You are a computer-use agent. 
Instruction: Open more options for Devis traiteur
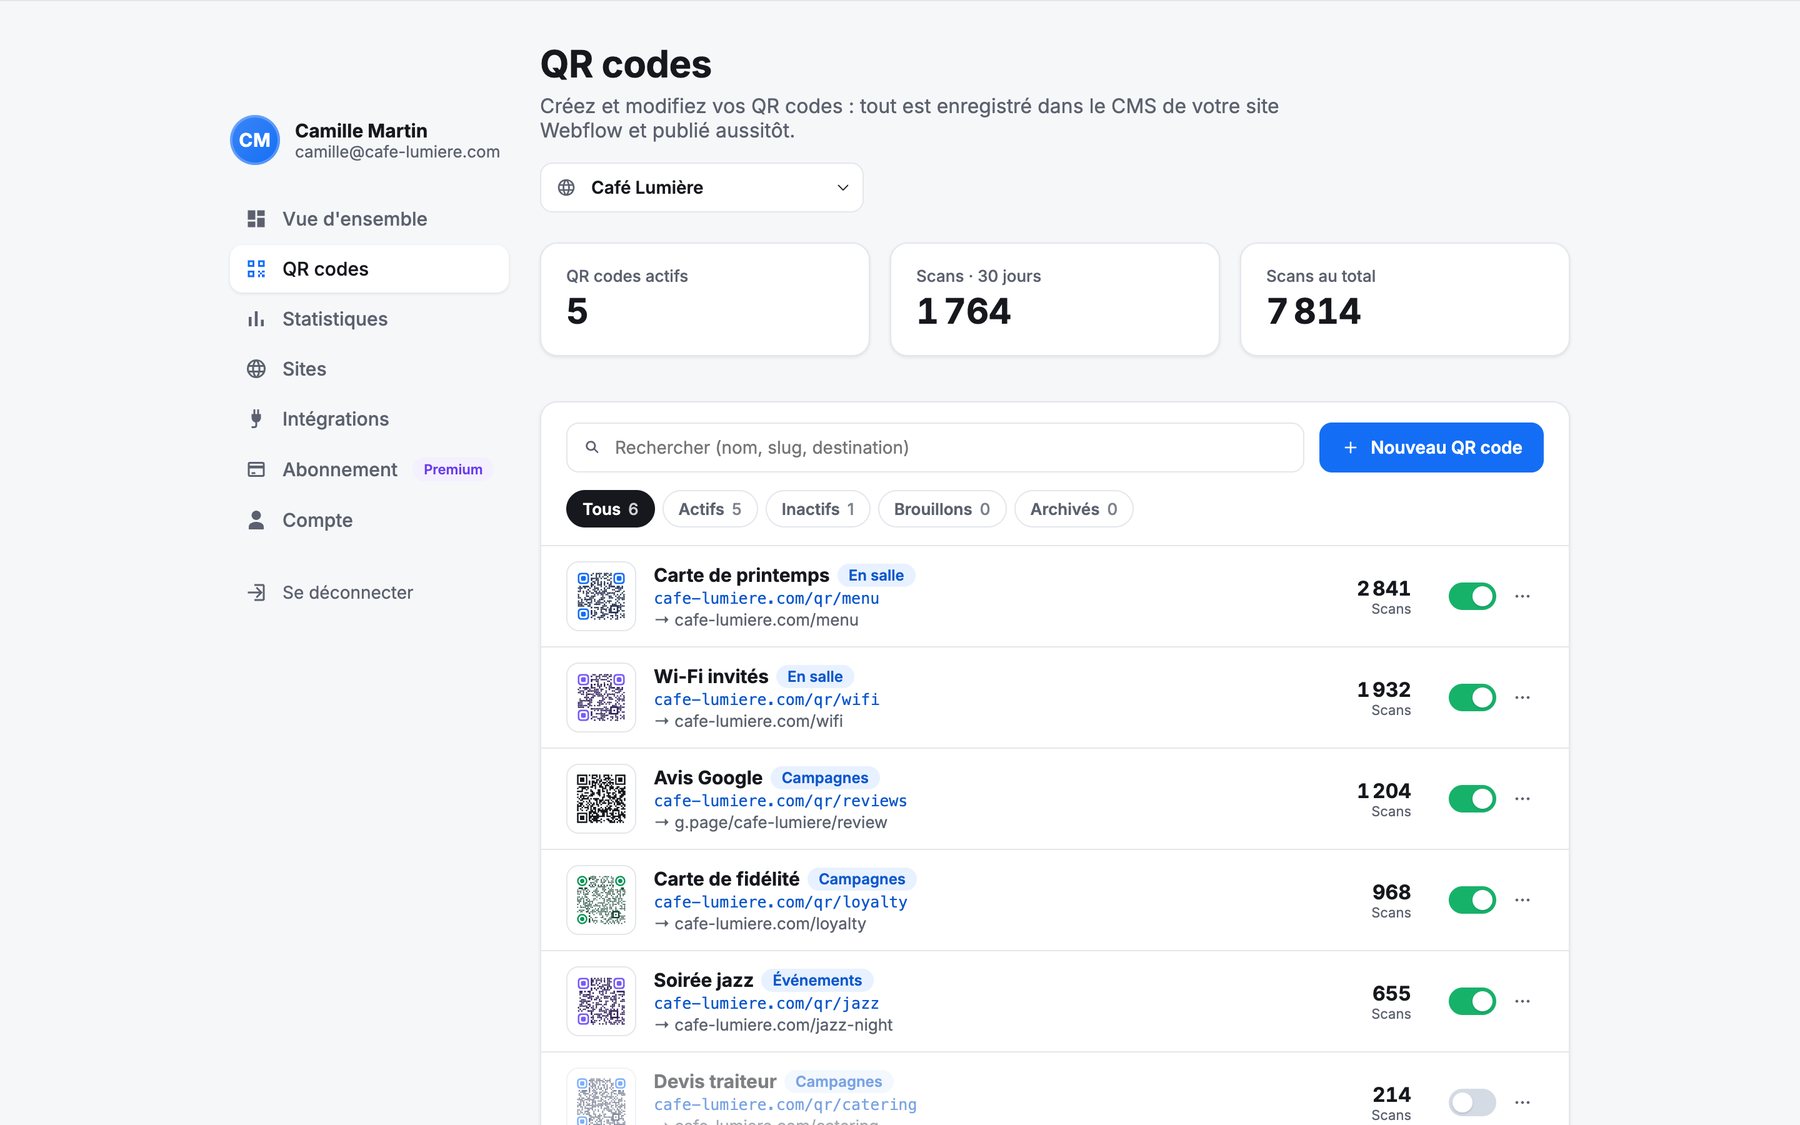[x=1522, y=1102]
